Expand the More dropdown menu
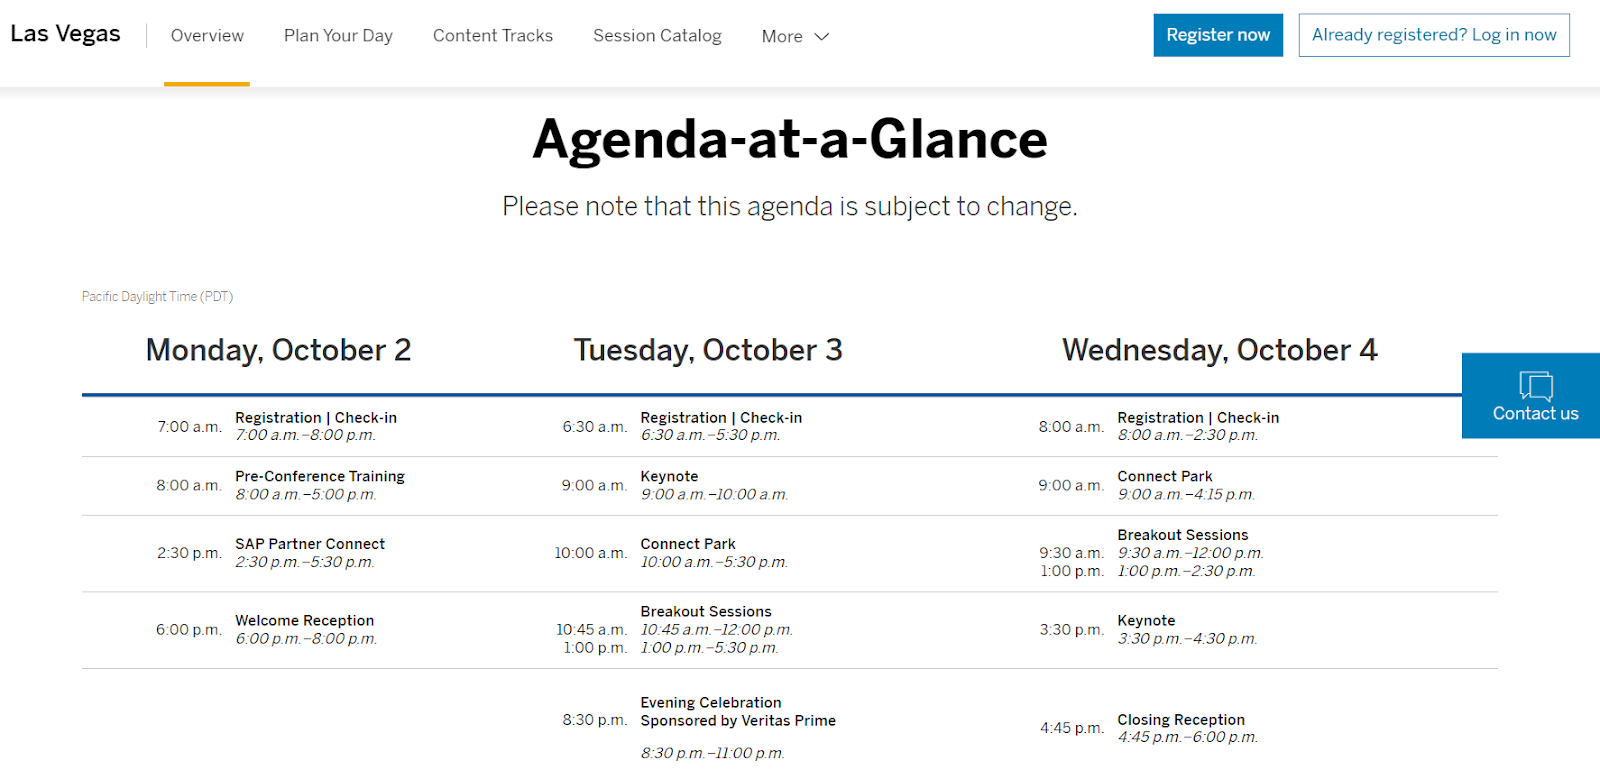The height and width of the screenshot is (779, 1600). coord(794,36)
